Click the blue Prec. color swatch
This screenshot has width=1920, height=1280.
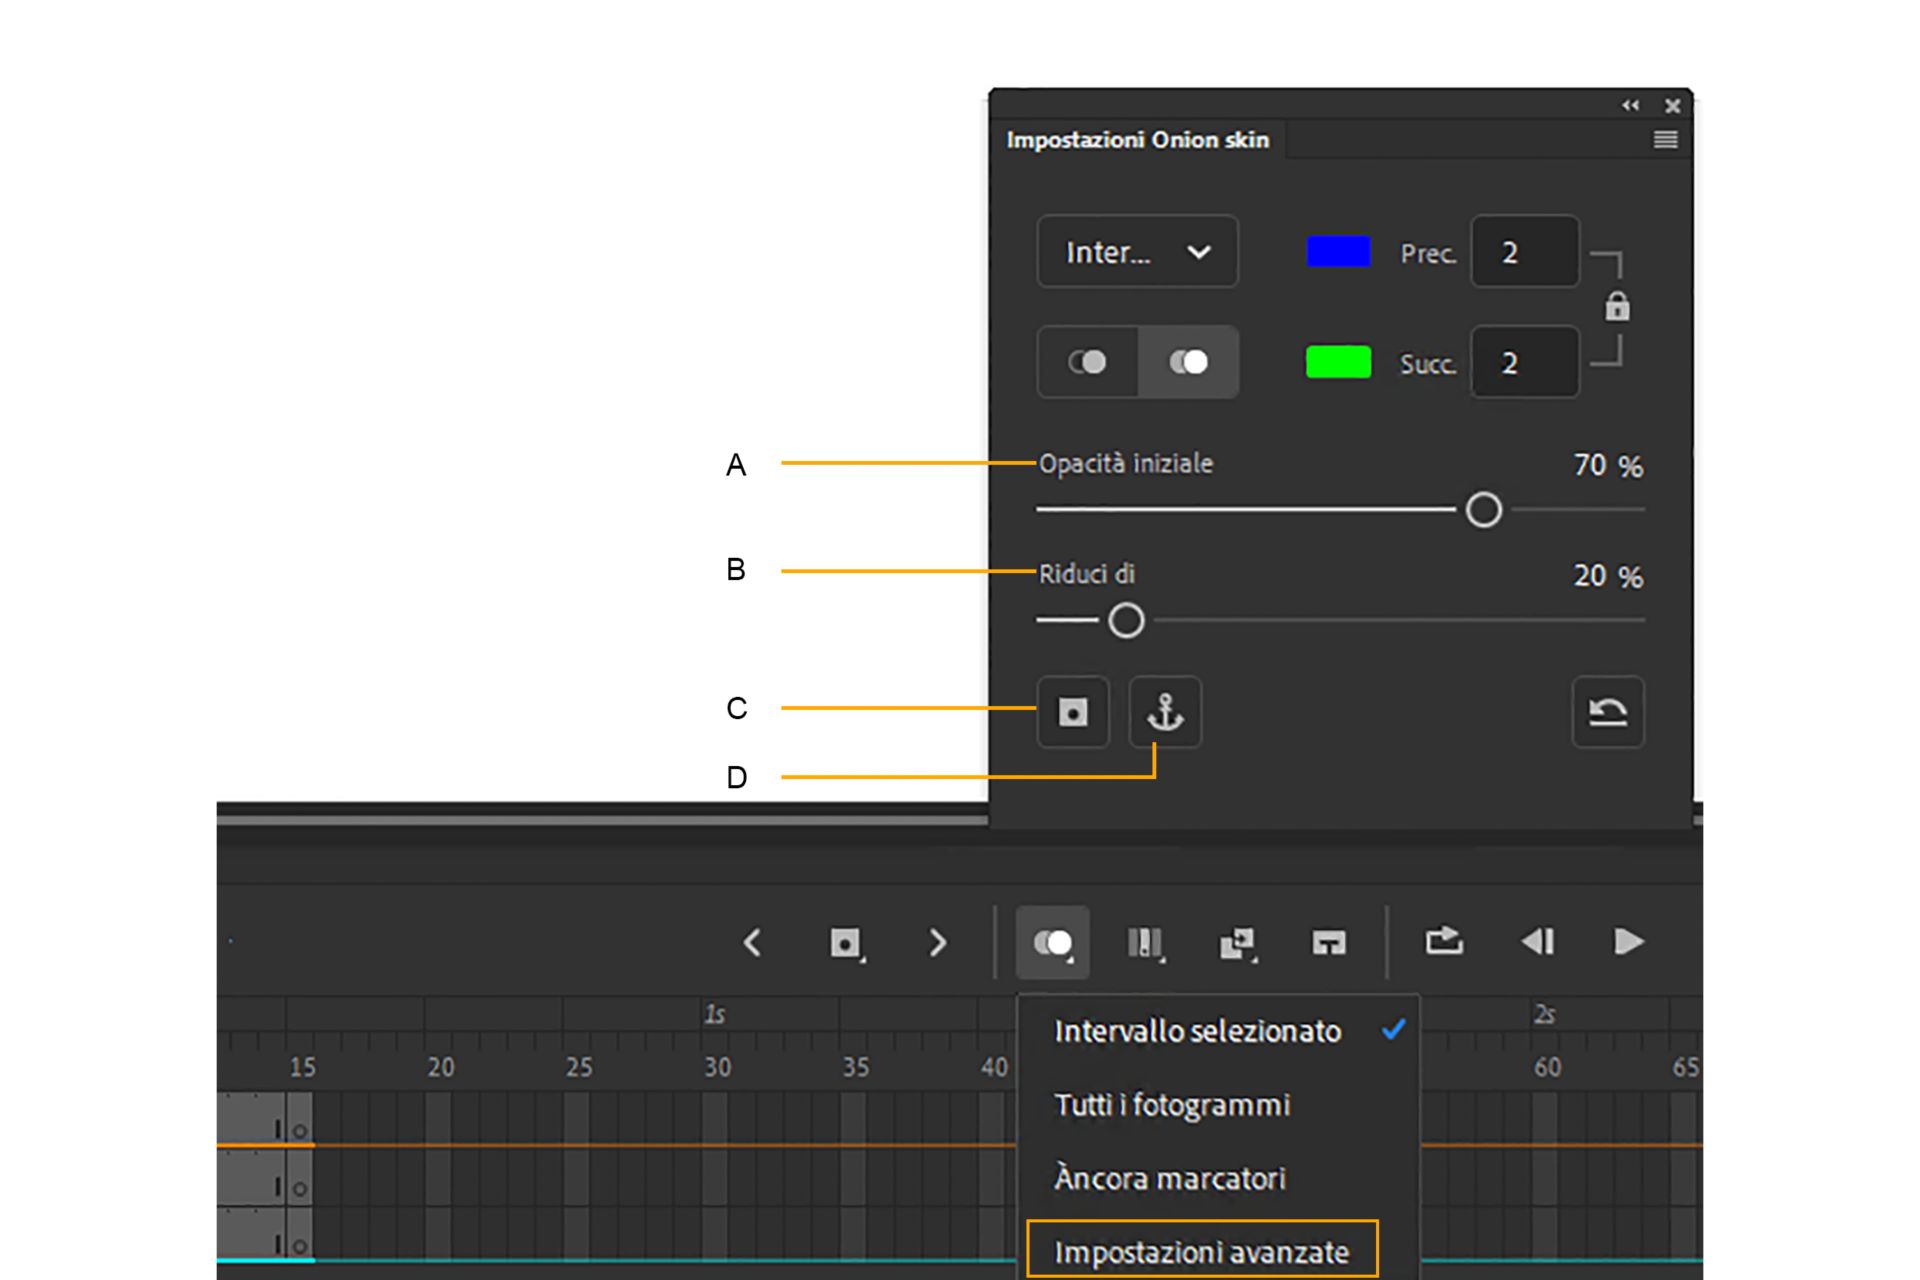pyautogui.click(x=1338, y=252)
